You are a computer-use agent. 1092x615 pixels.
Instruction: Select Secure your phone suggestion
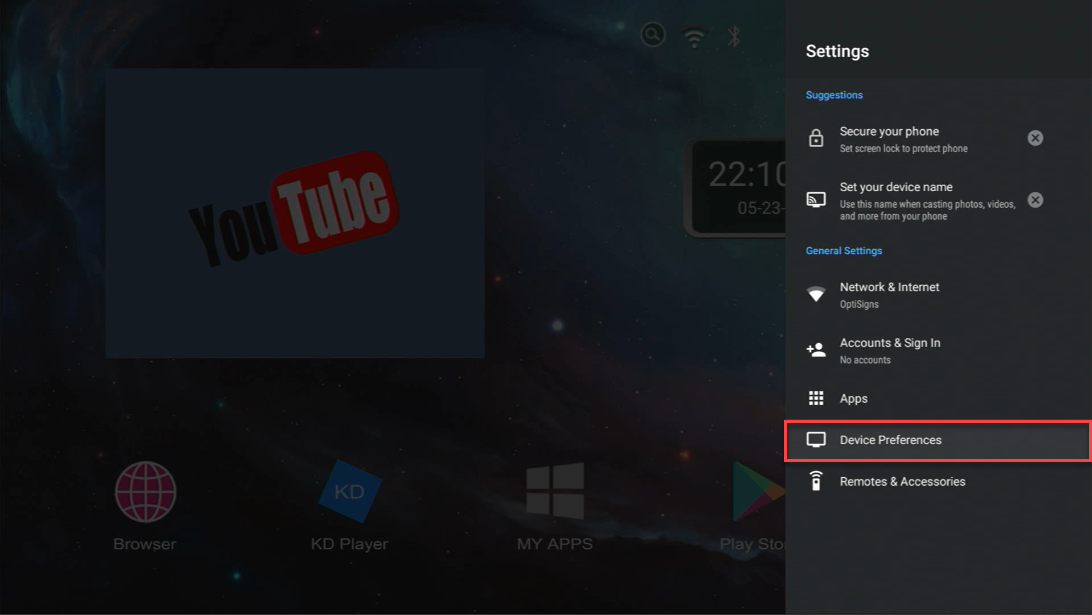(x=938, y=139)
